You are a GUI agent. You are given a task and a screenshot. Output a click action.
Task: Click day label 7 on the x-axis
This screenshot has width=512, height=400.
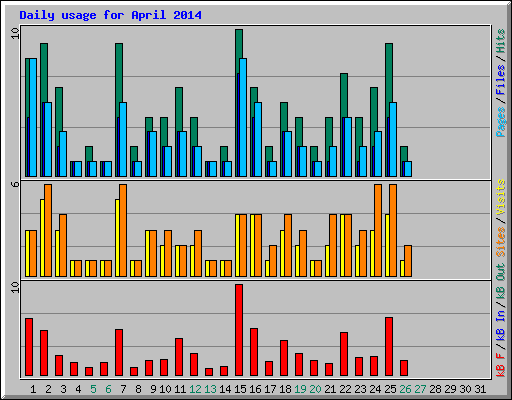tap(123, 389)
